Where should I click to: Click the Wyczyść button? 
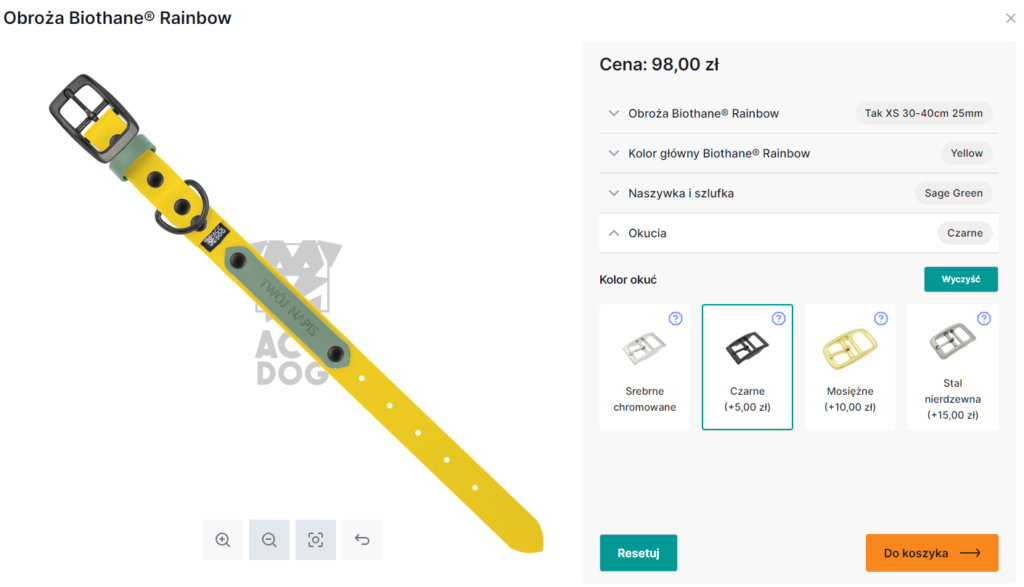tap(960, 279)
